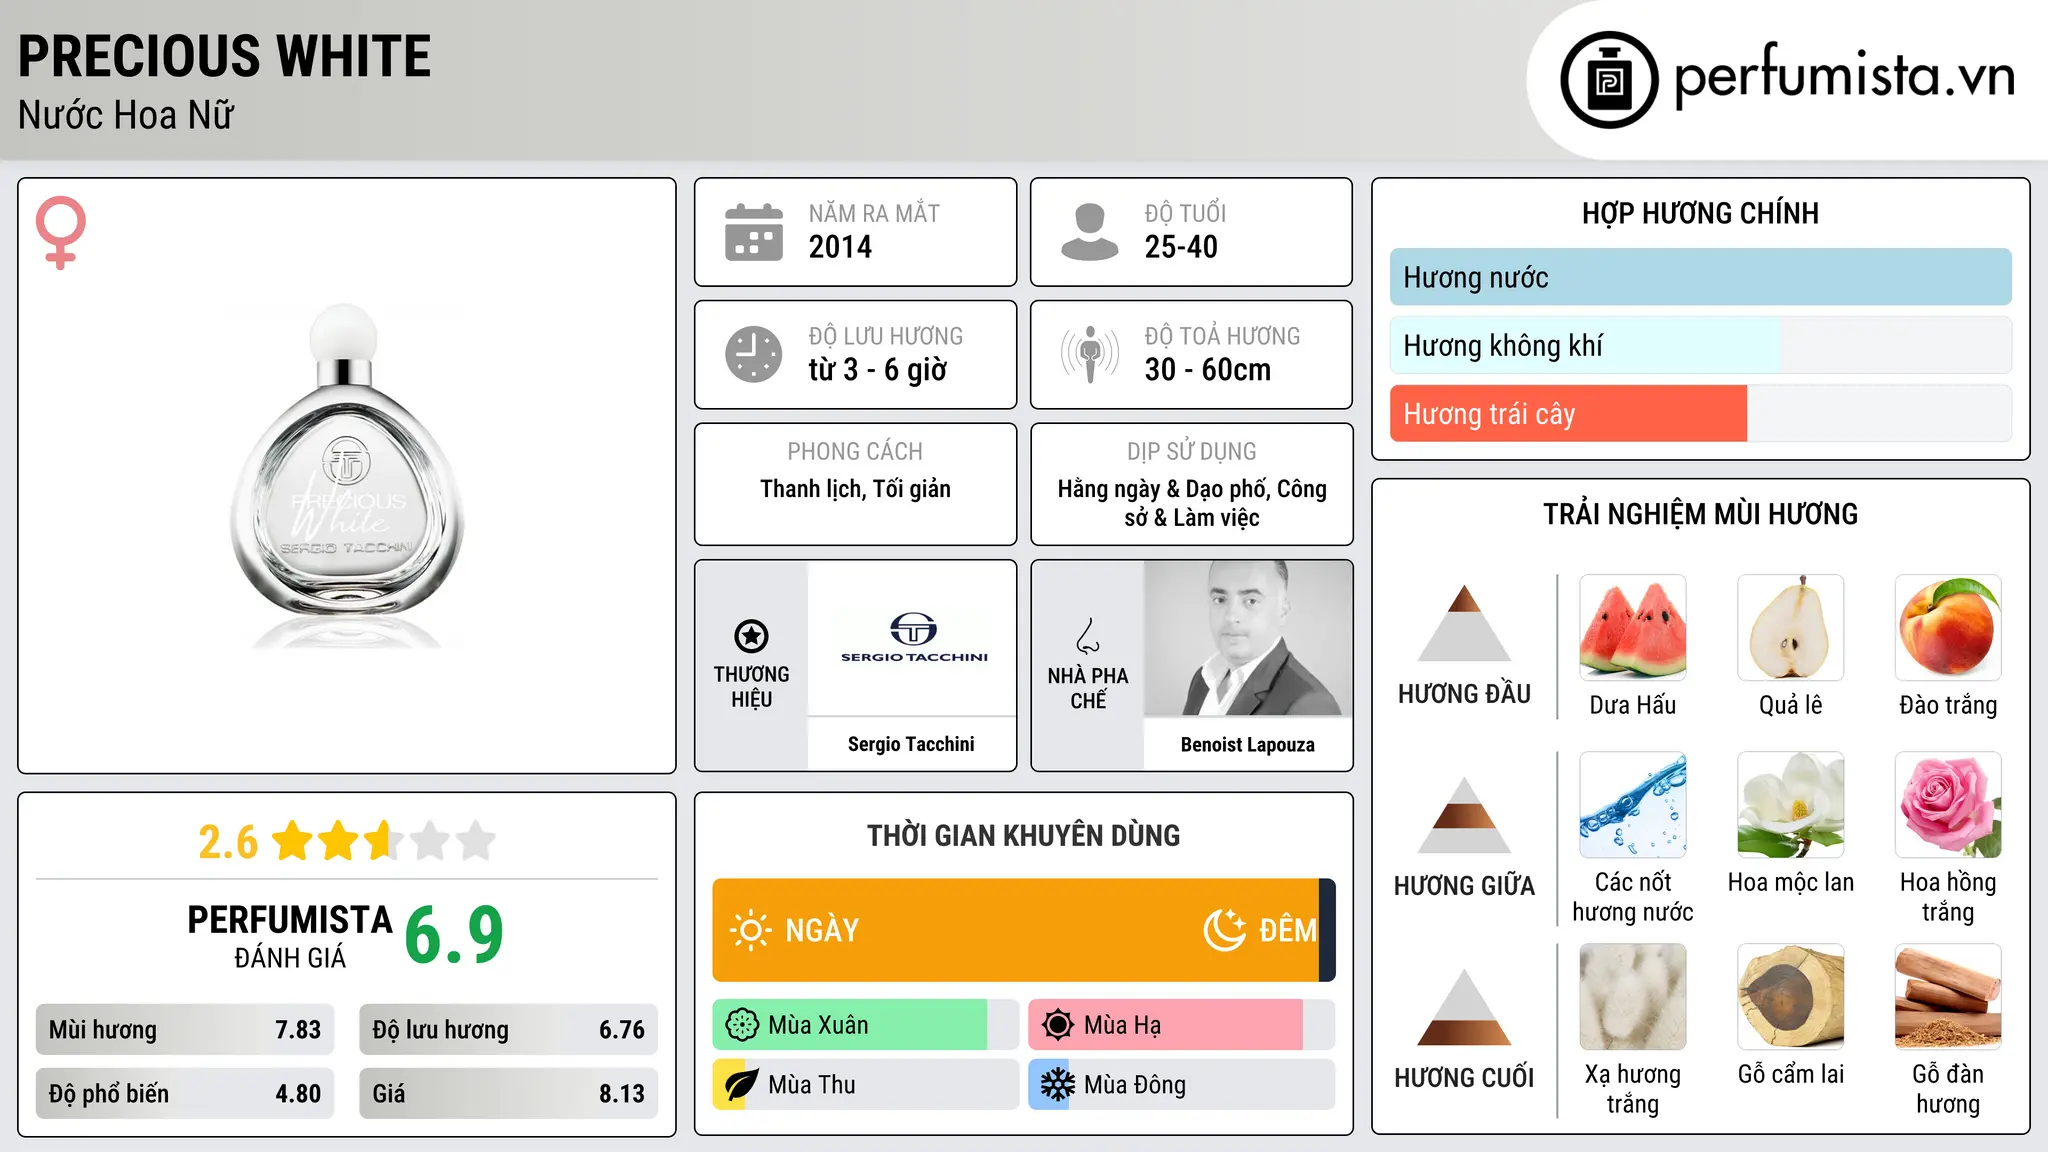Click the style text Thanh lịch, Tối giản
This screenshot has height=1152, width=2048.
click(855, 489)
